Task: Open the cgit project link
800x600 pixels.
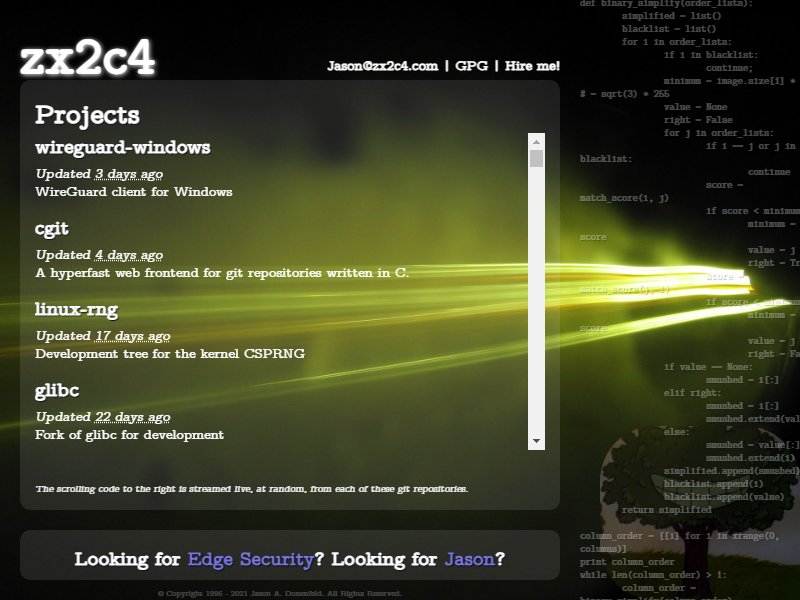Action: [x=52, y=229]
